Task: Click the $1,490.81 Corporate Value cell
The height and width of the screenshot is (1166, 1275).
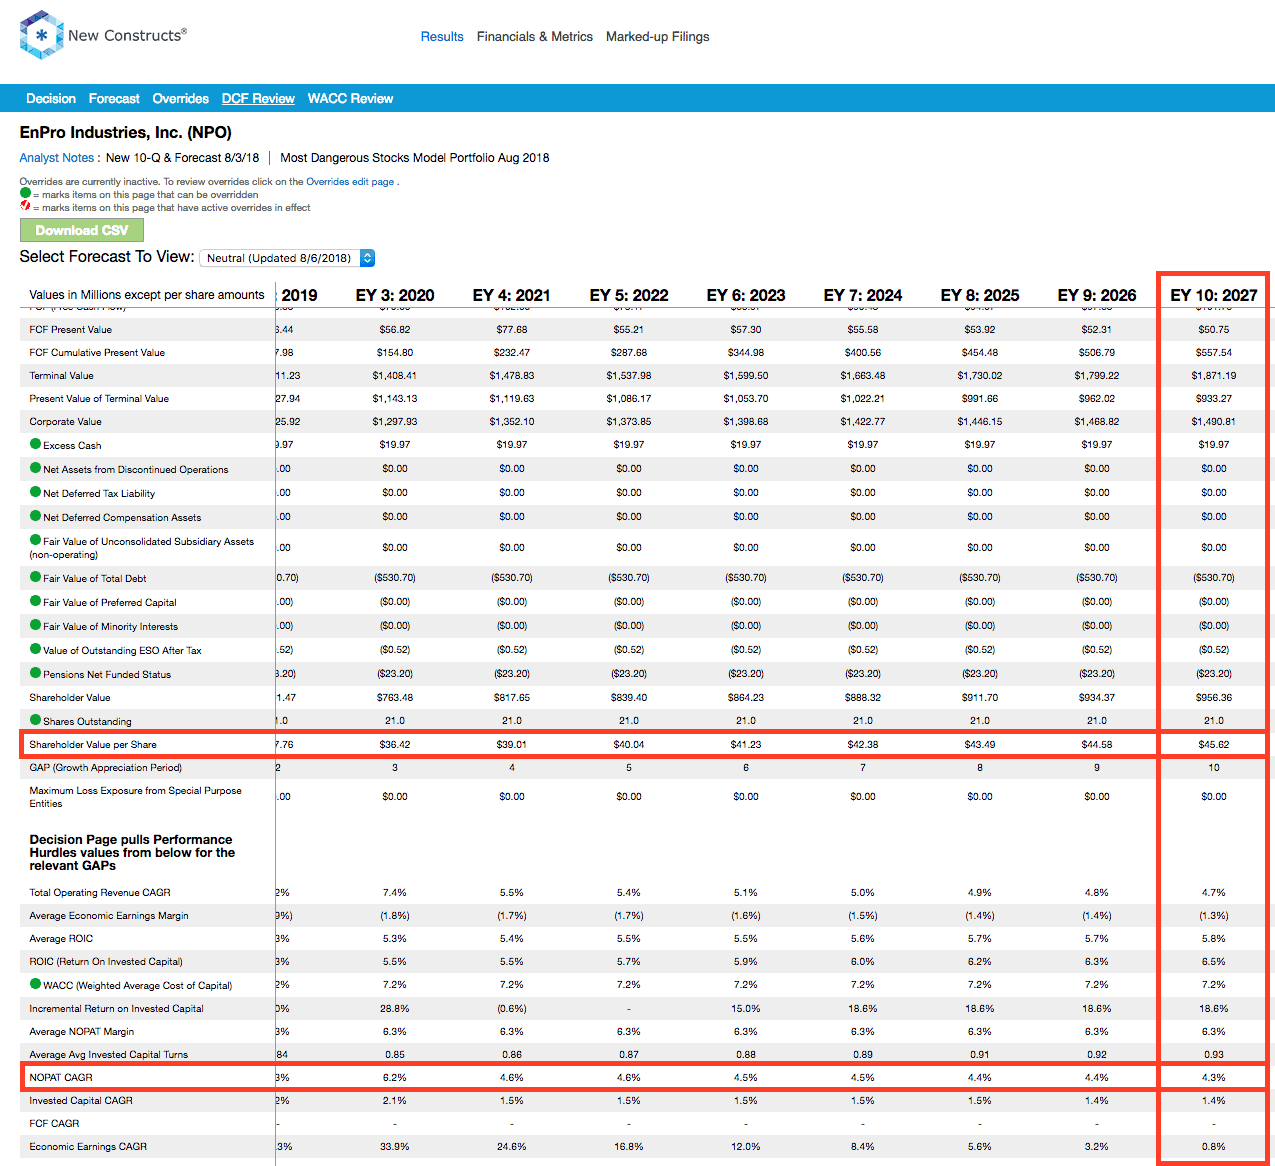Action: pos(1214,421)
